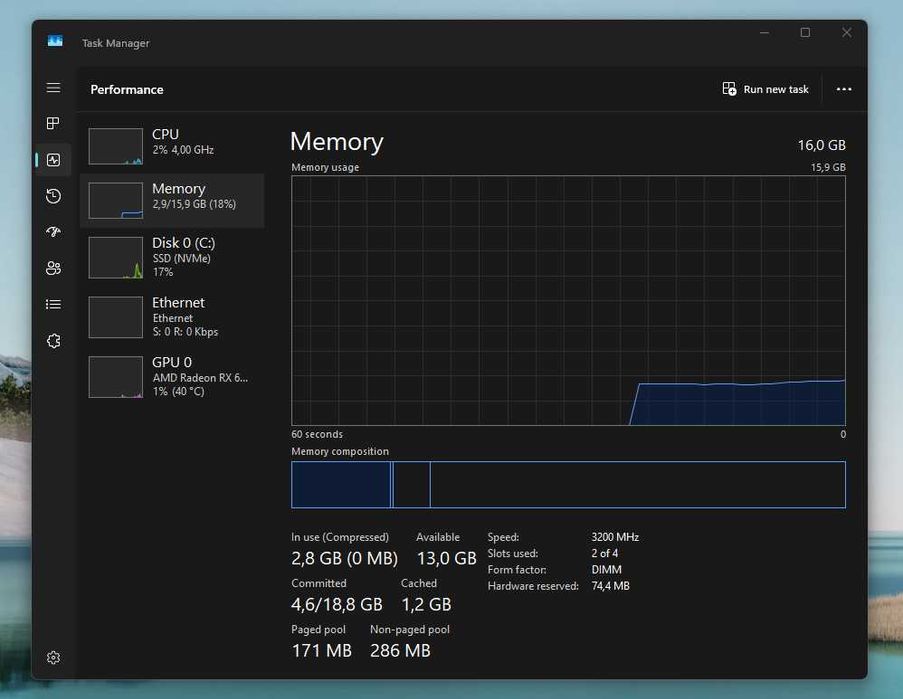
Task: Click the Memory usage graph
Action: (568, 300)
